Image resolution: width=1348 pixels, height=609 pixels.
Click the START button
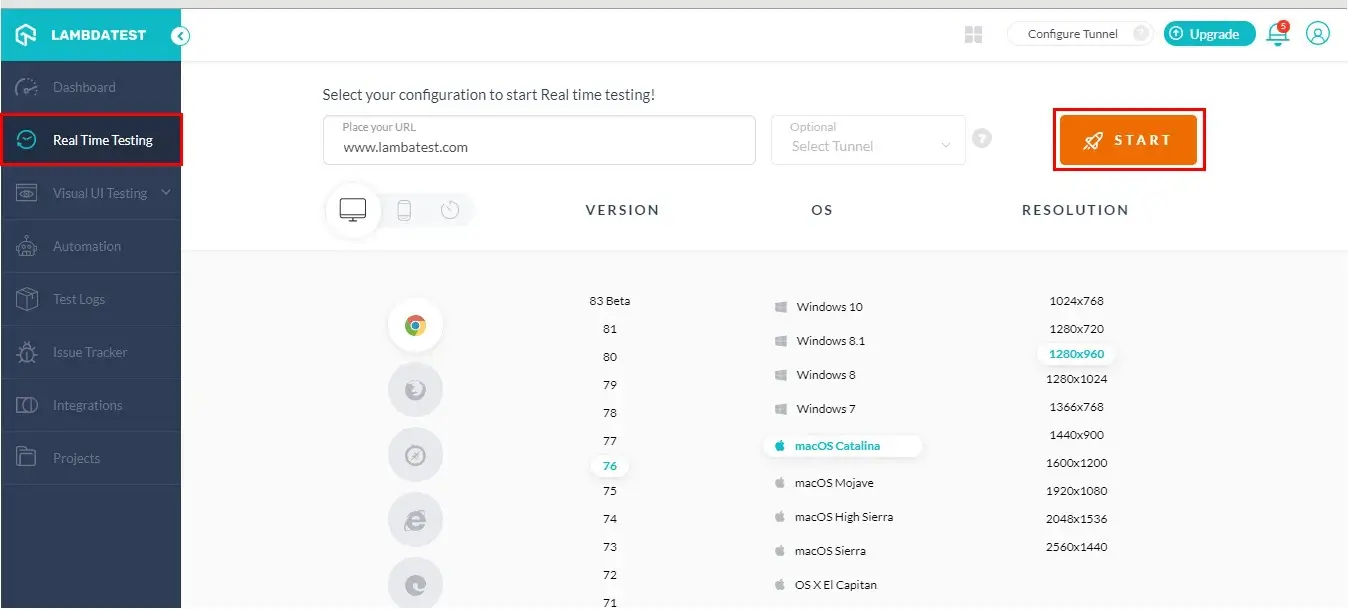click(1129, 140)
